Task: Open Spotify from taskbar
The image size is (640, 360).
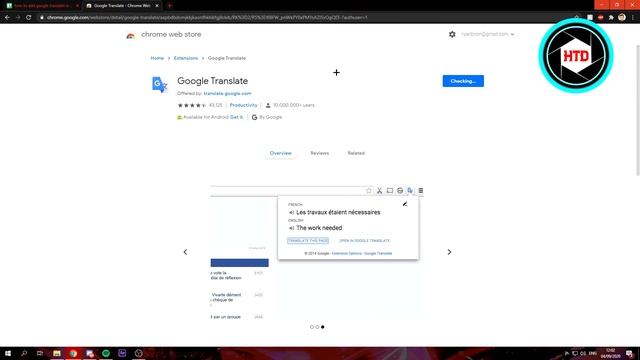Action: pyautogui.click(x=106, y=353)
